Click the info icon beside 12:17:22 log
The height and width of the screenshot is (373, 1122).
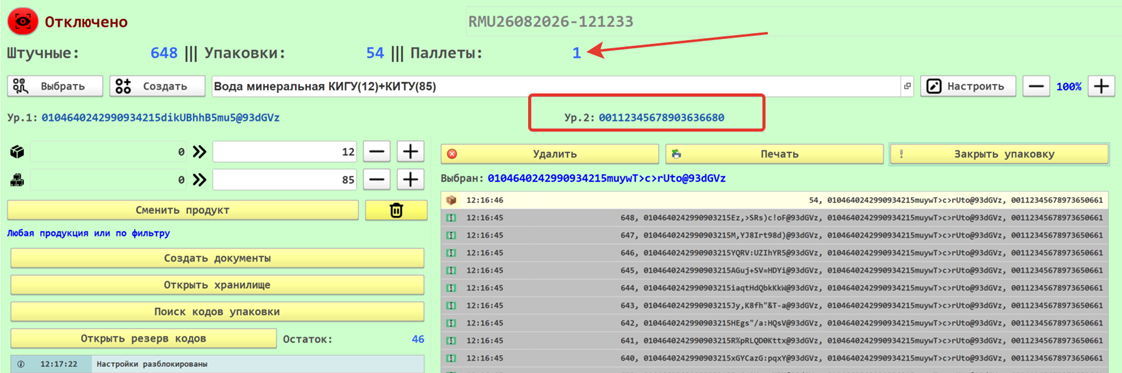20,364
